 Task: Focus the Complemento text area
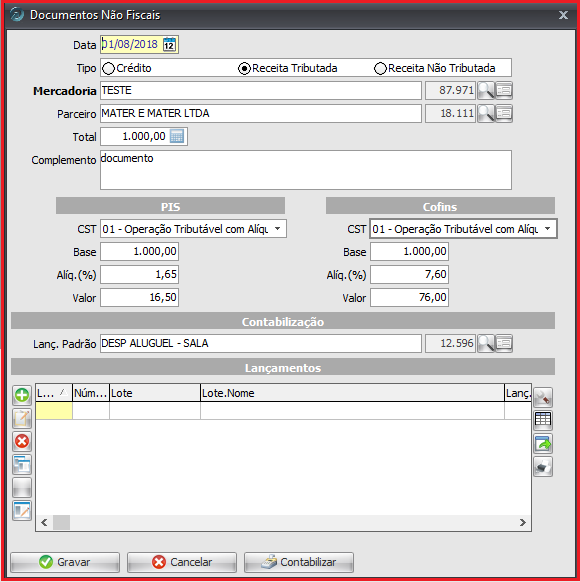pos(306,170)
